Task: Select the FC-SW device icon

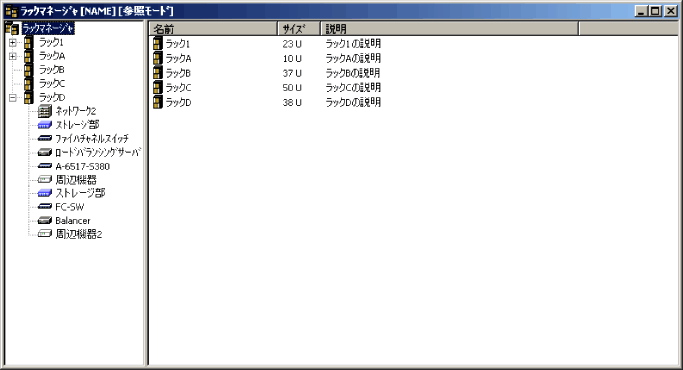Action: tap(44, 207)
